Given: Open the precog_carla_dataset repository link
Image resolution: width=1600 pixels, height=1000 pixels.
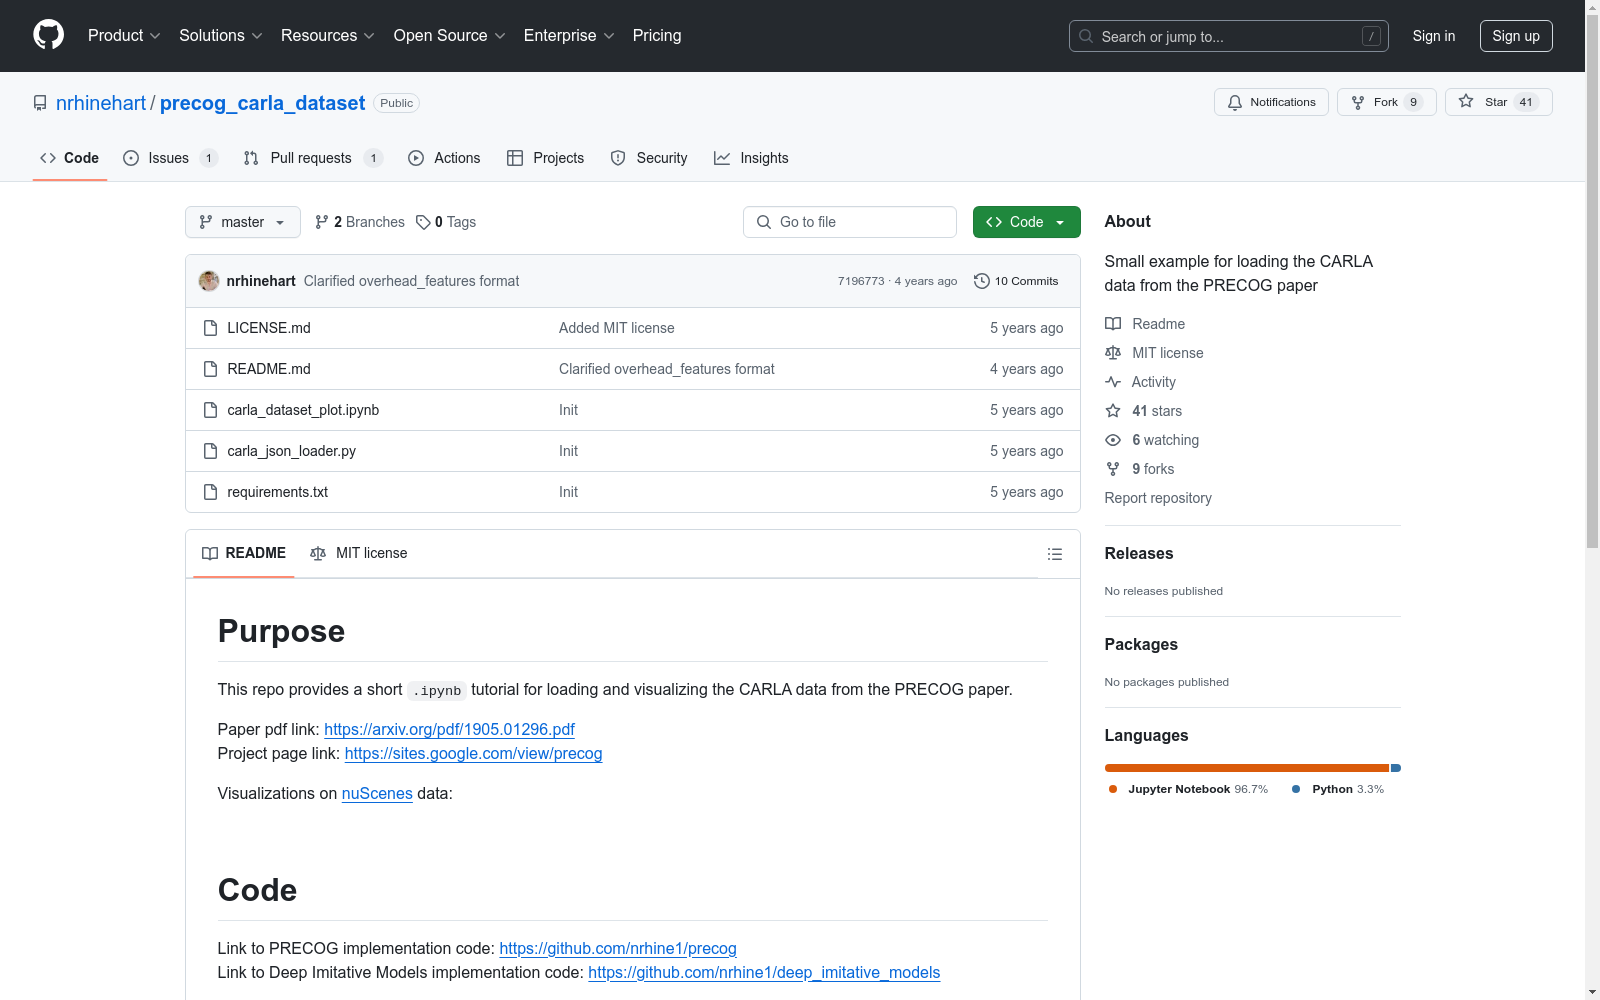Looking at the screenshot, I should pyautogui.click(x=262, y=103).
